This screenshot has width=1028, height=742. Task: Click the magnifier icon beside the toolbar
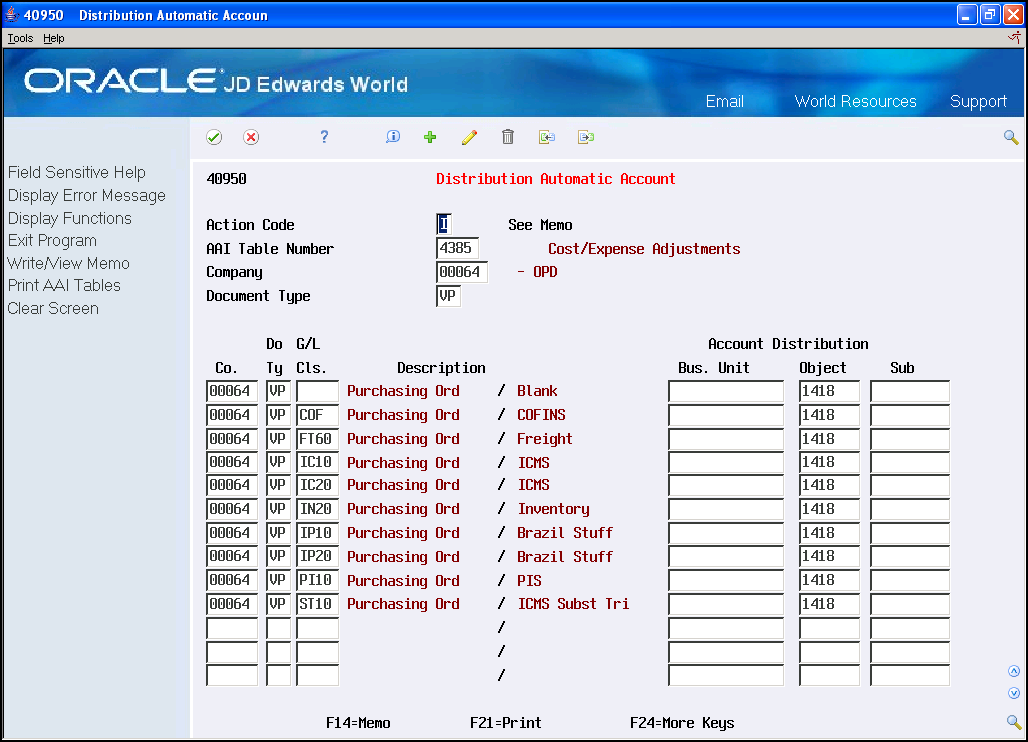[x=1011, y=137]
